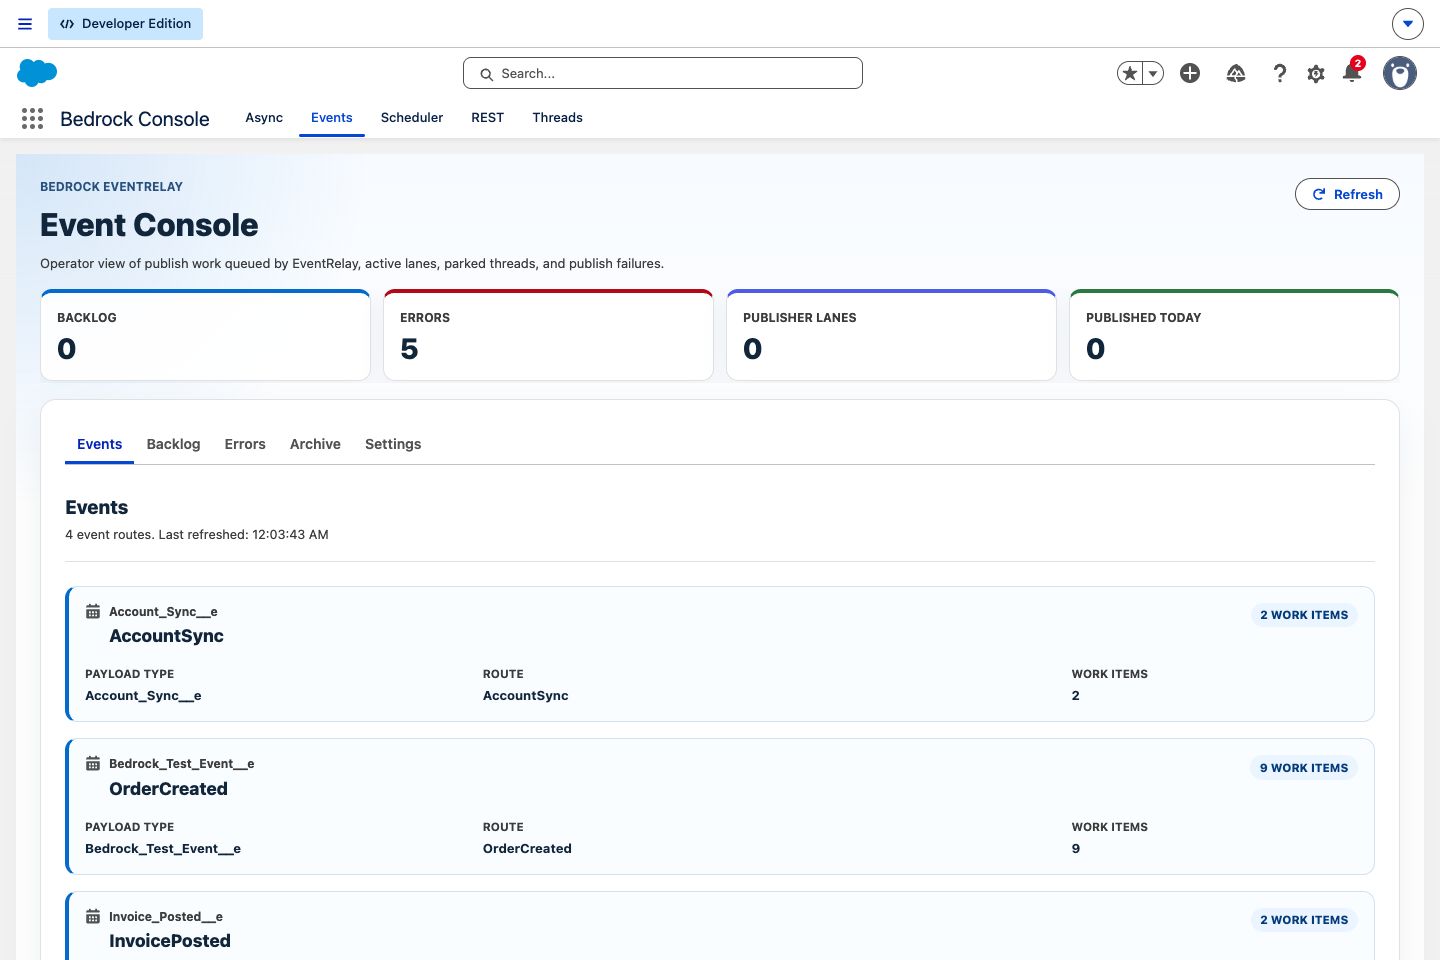This screenshot has height=960, width=1440.
Task: Switch to the Backlog sub-tab
Action: [174, 444]
